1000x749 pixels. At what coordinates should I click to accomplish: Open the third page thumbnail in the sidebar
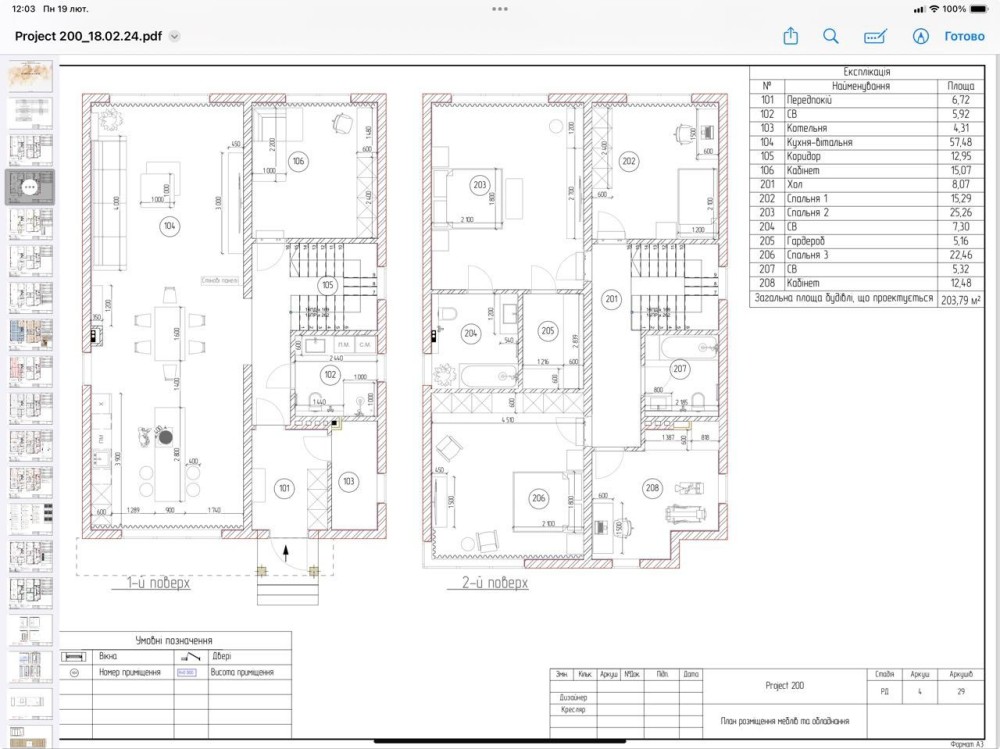[x=28, y=150]
